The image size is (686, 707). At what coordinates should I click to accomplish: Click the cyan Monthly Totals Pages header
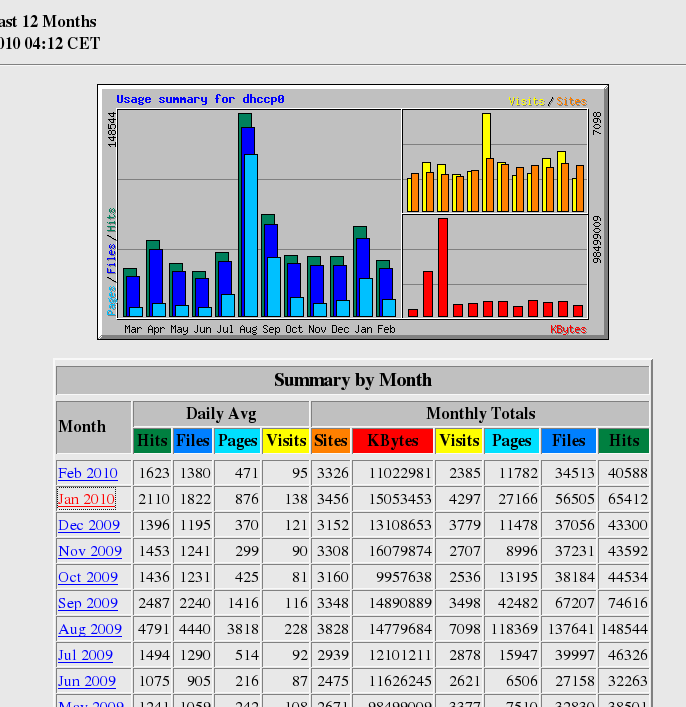[x=511, y=441]
